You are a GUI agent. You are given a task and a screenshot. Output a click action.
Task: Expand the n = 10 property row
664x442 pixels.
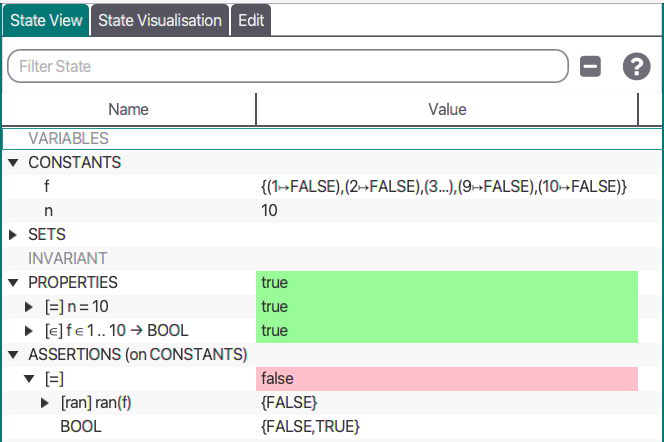[30, 306]
